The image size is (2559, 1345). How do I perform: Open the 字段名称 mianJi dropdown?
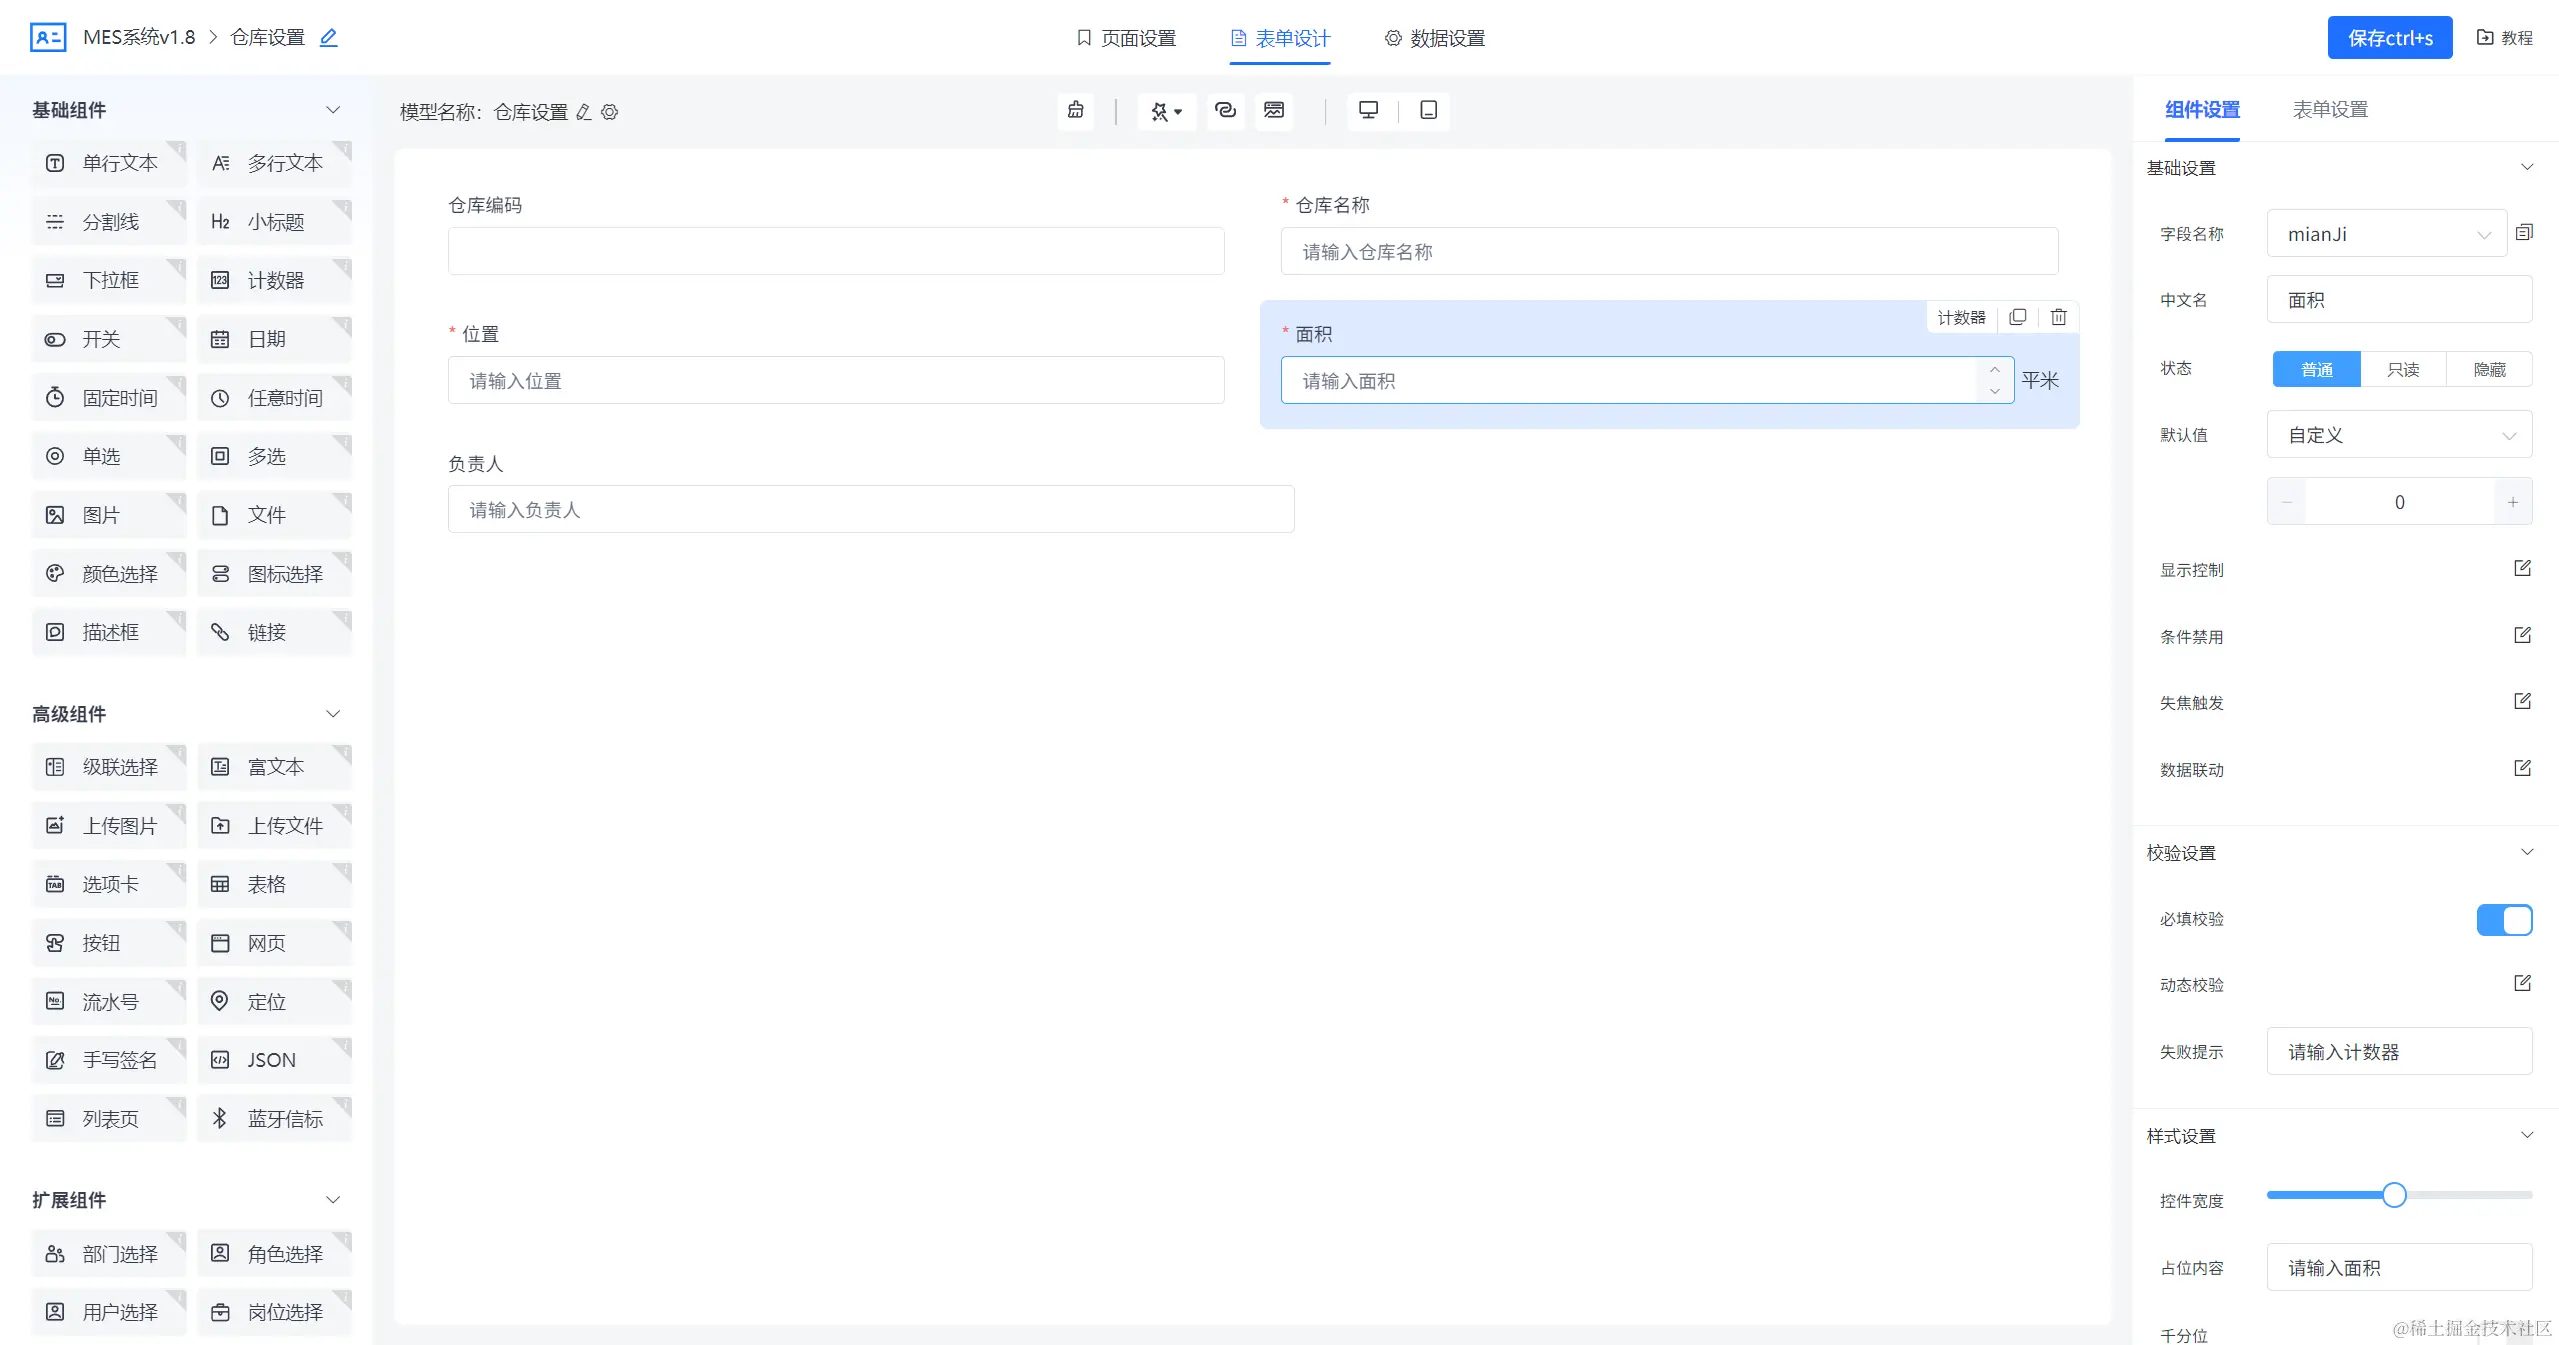2385,234
